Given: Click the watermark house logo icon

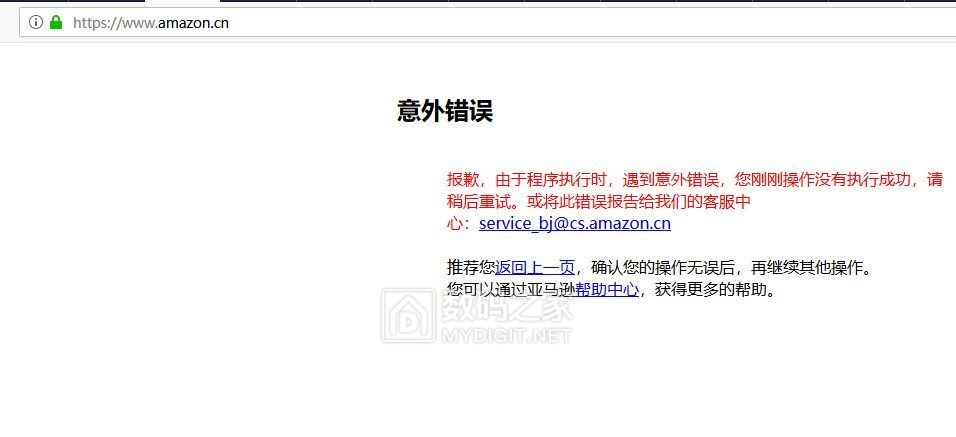Looking at the screenshot, I should pos(408,315).
